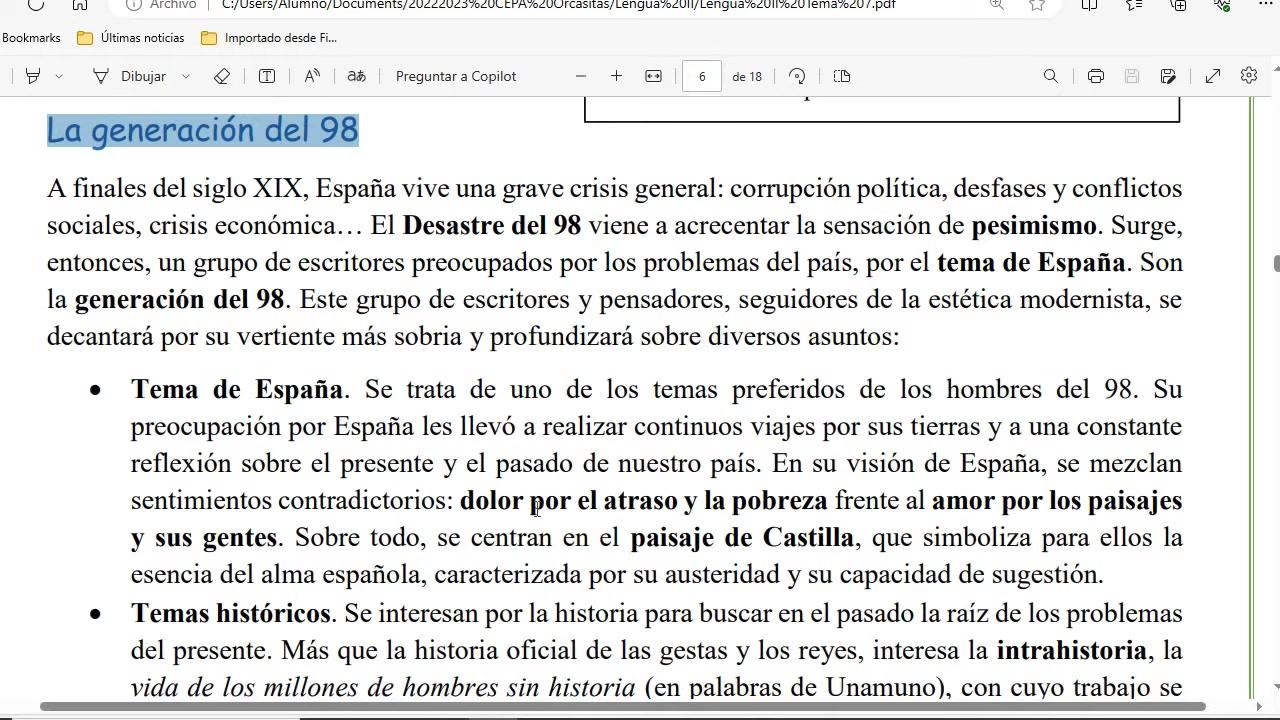Toggle the read aloud icon
This screenshot has height=720, width=1280.
tap(312, 76)
